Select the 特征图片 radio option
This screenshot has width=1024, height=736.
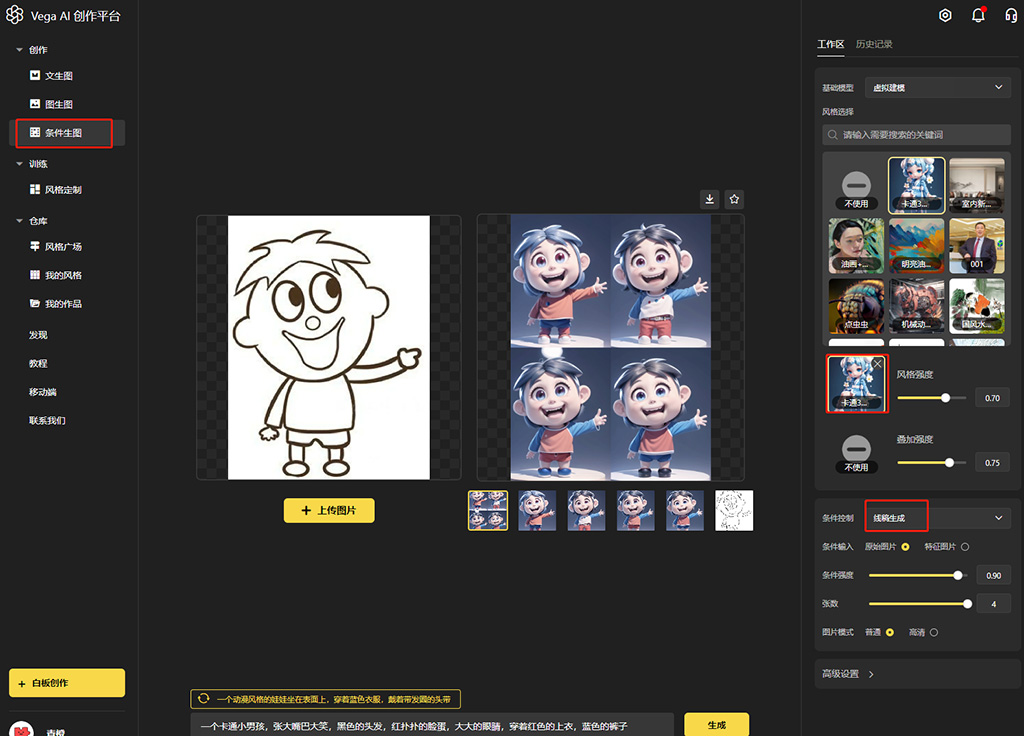click(965, 546)
